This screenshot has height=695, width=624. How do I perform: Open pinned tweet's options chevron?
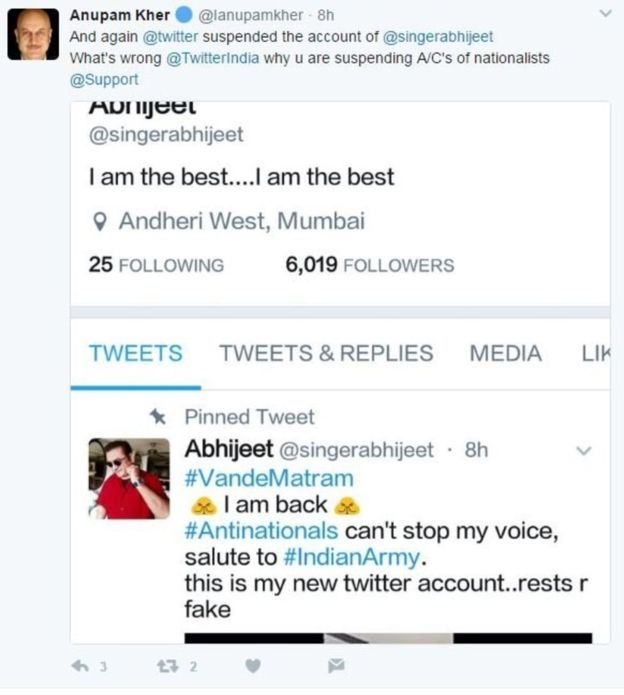click(x=585, y=451)
